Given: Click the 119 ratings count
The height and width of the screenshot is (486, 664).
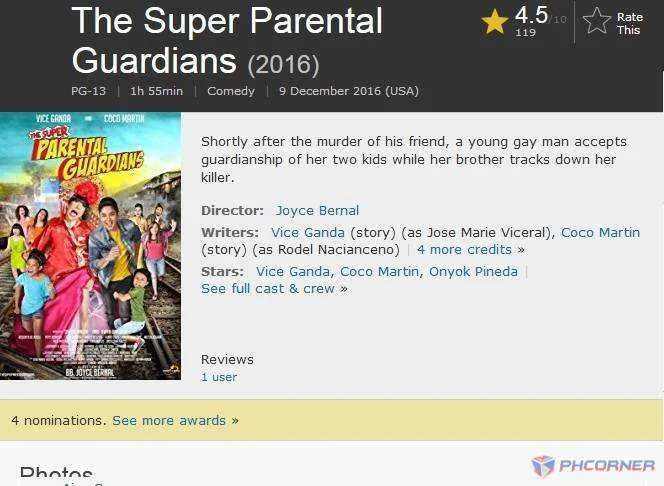Looking at the screenshot, I should click(x=526, y=32).
